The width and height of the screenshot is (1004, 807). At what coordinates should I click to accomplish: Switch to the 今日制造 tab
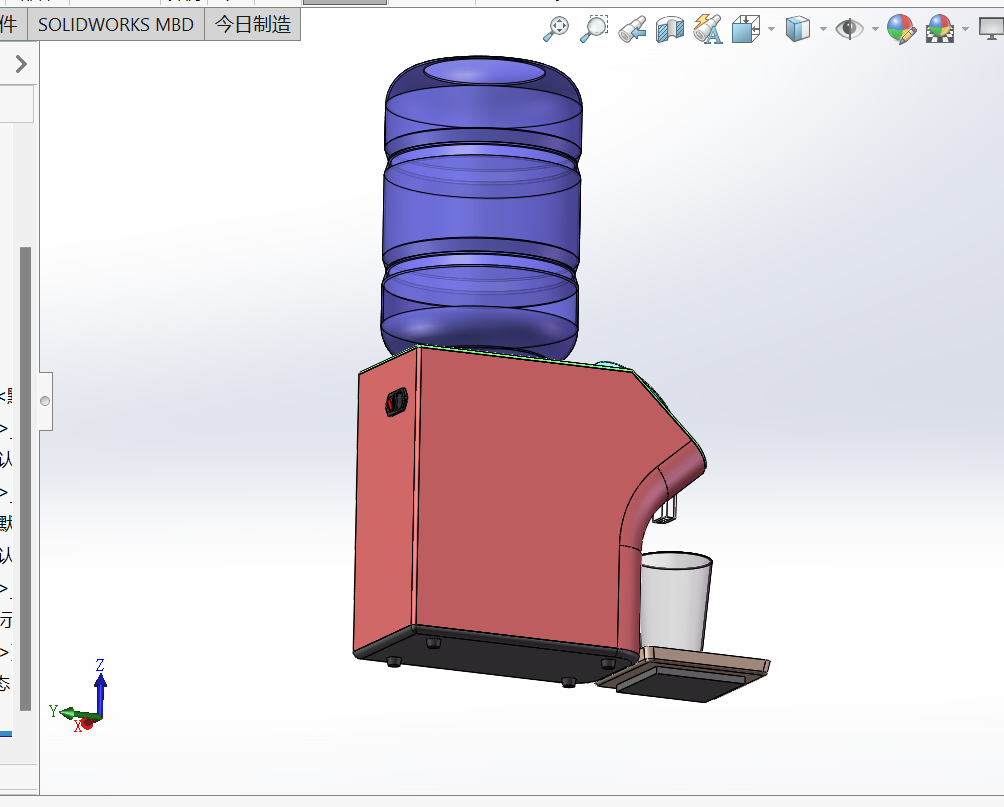pos(253,24)
